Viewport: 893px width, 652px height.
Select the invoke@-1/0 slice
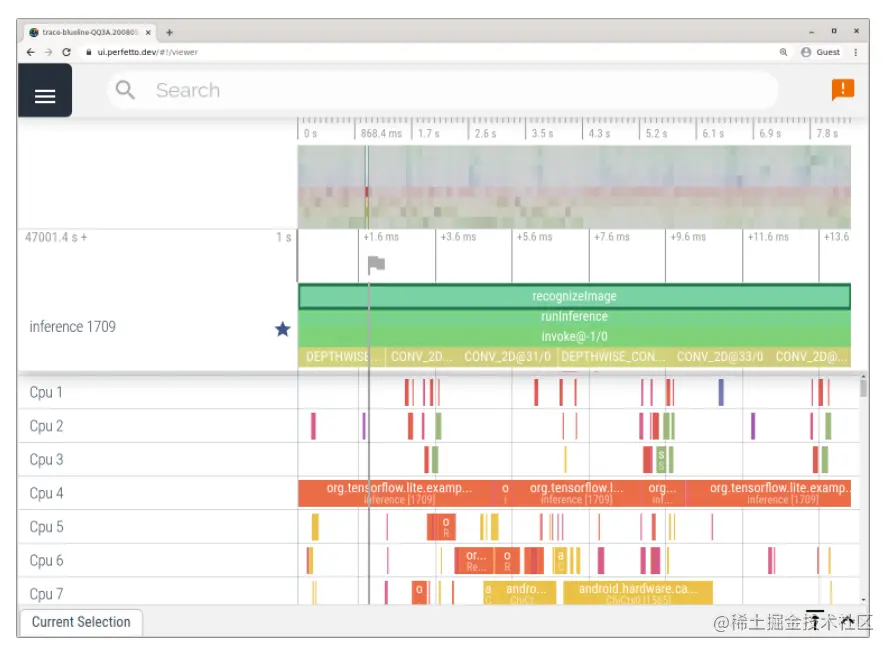pyautogui.click(x=572, y=336)
